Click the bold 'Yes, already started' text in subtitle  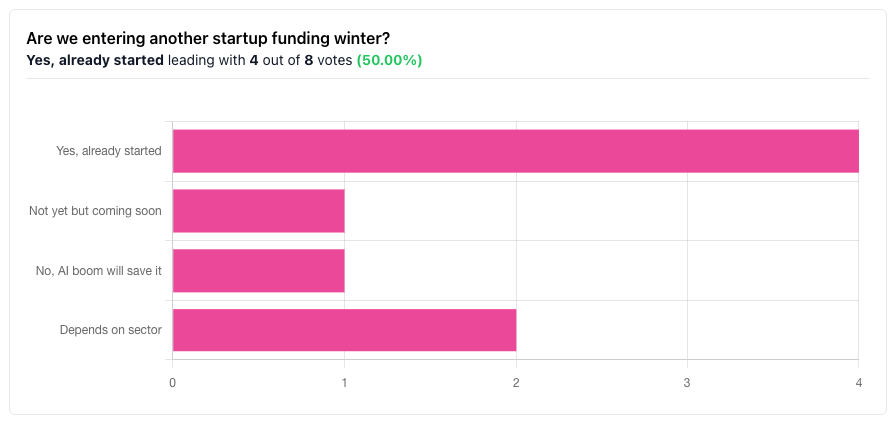coord(95,60)
